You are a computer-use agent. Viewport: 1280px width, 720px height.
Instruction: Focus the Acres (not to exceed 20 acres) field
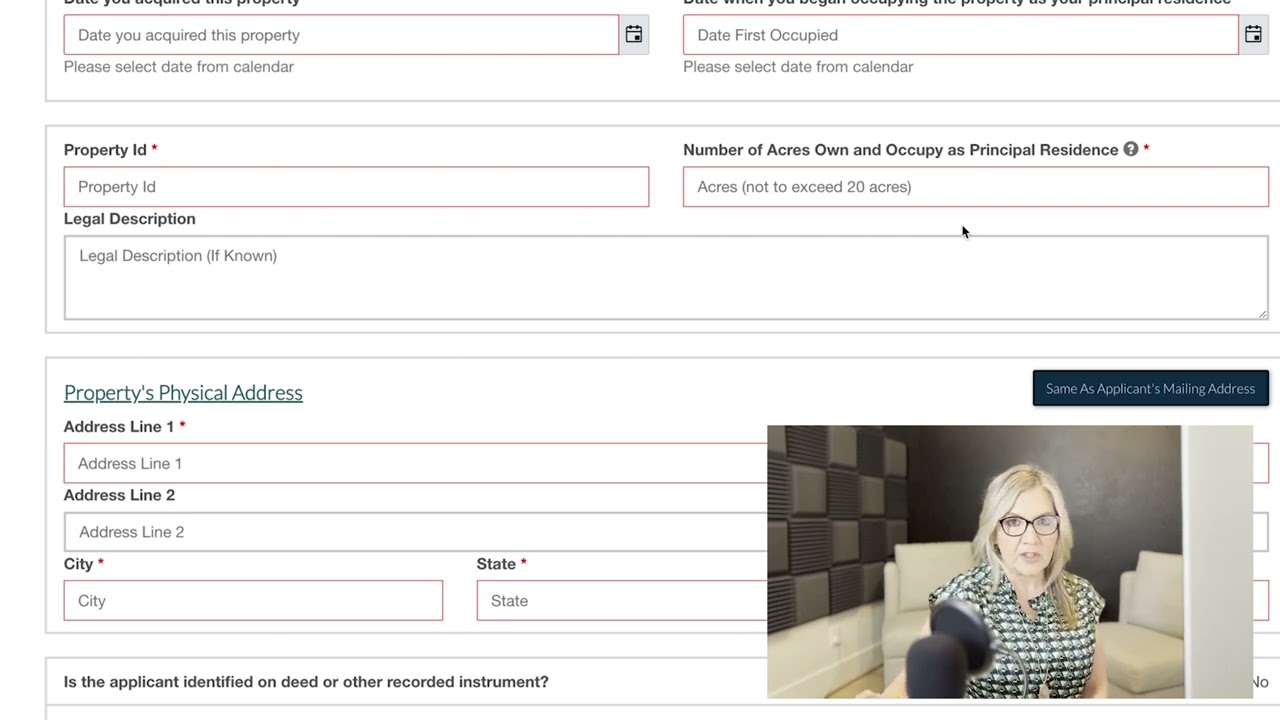point(976,187)
